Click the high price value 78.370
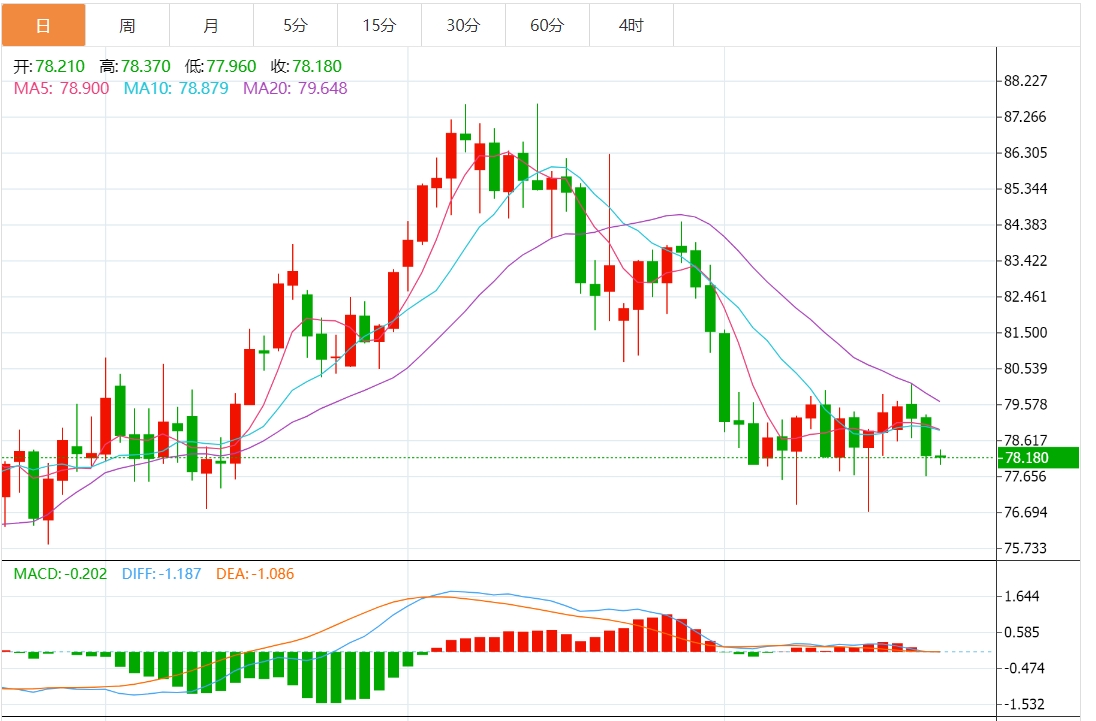This screenshot has height=721, width=1096. 145,66
